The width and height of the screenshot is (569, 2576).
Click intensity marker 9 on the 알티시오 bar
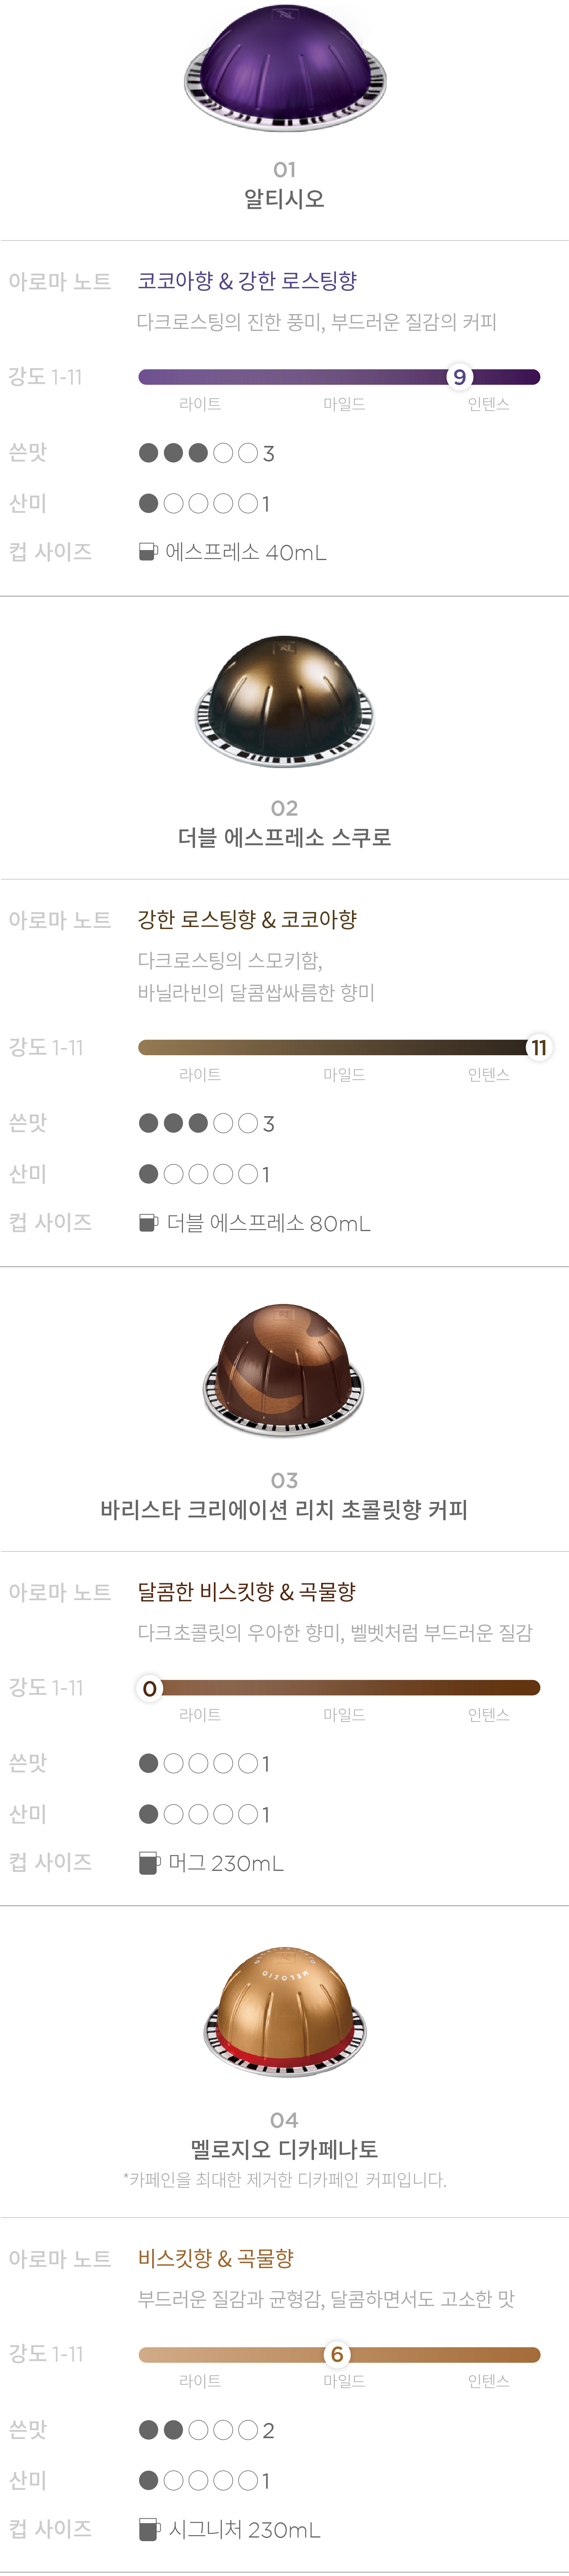[459, 377]
